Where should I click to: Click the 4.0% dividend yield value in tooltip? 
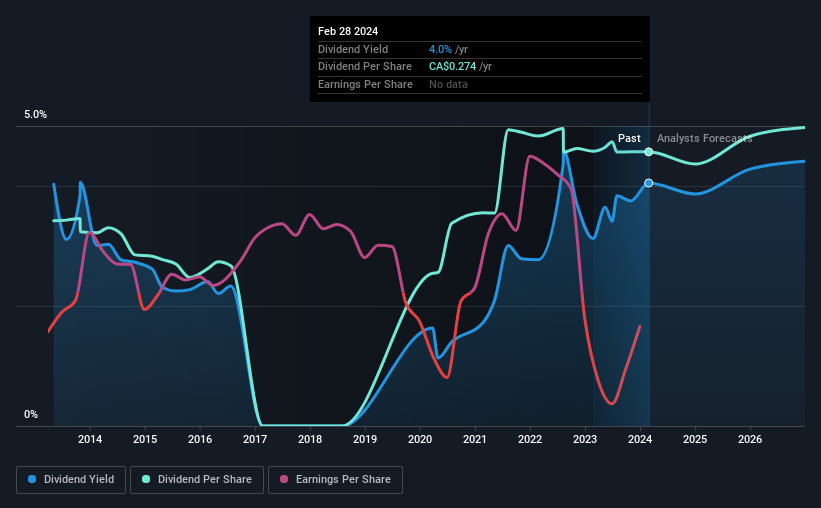coord(440,49)
